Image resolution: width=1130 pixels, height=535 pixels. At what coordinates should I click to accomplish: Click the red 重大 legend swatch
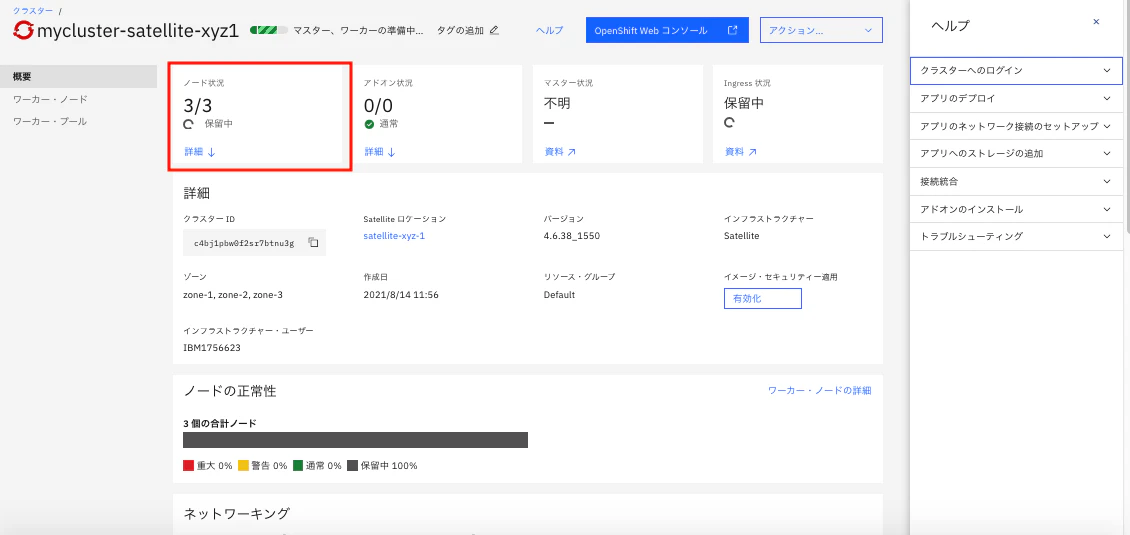[189, 466]
